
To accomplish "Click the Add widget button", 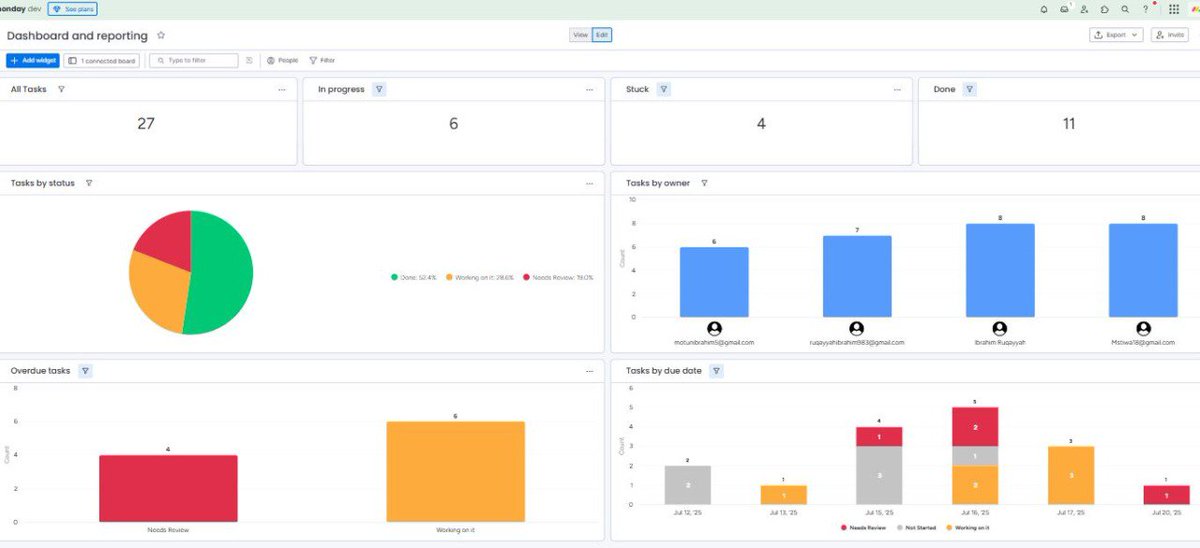I will [x=33, y=60].
